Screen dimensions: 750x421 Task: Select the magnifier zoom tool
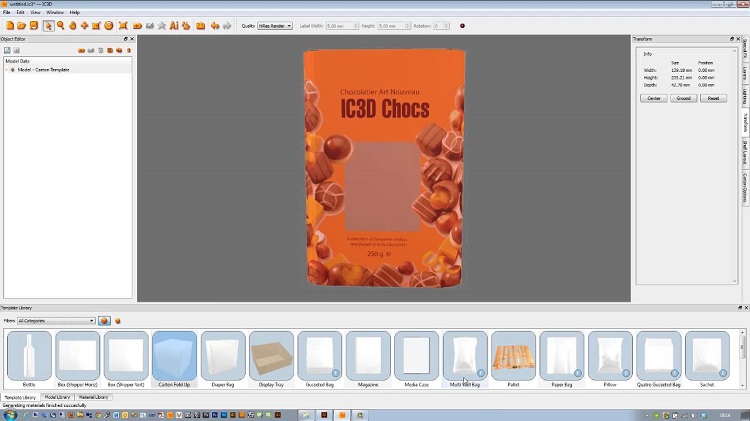click(x=60, y=26)
